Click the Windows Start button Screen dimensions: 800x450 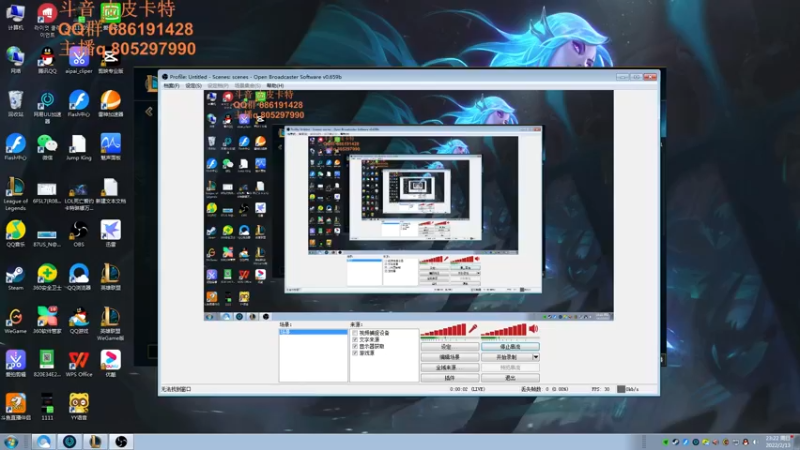coord(11,442)
